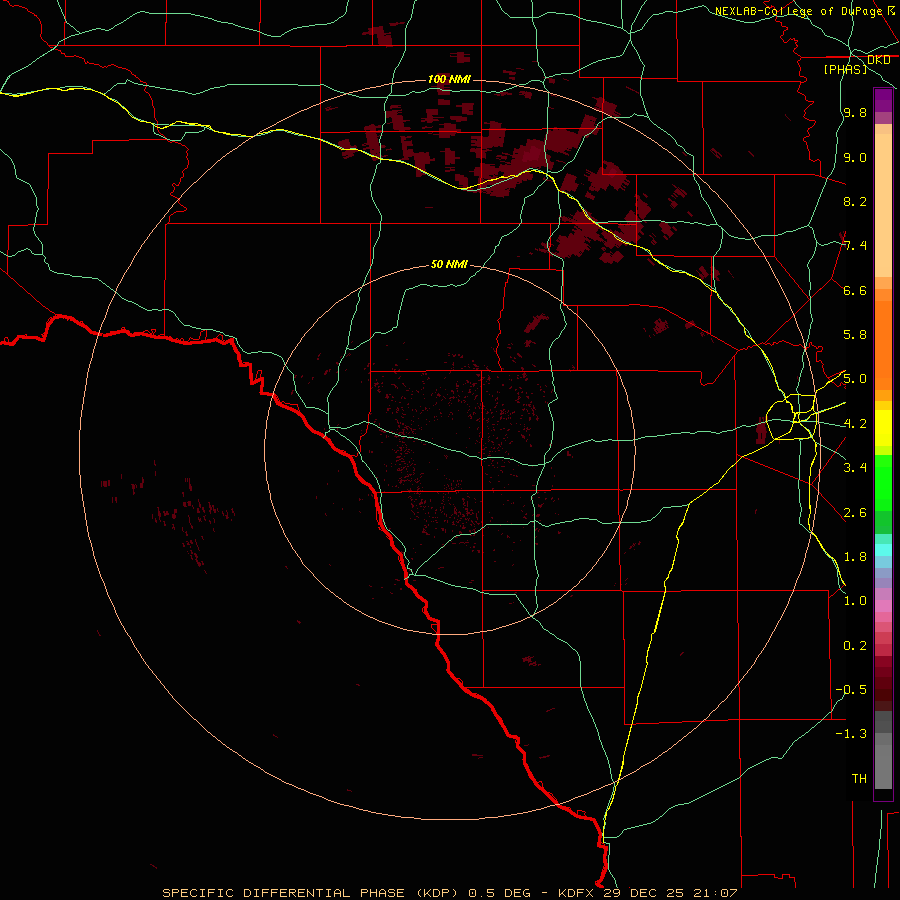Click the 9.0 legend value
Screen dimensions: 900x900
point(855,157)
